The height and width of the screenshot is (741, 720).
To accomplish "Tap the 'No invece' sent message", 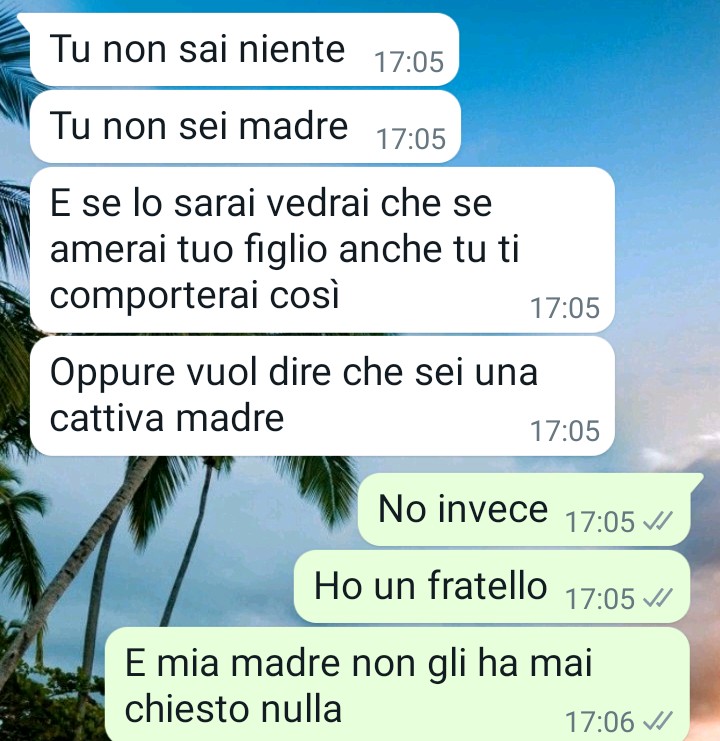I will (x=527, y=509).
